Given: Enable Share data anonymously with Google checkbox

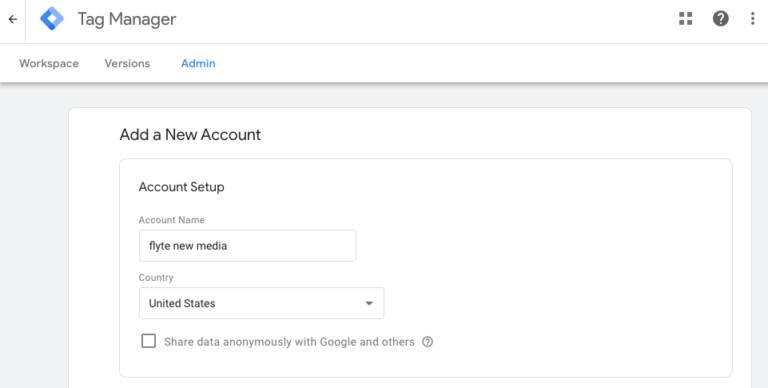Looking at the screenshot, I should click(148, 341).
